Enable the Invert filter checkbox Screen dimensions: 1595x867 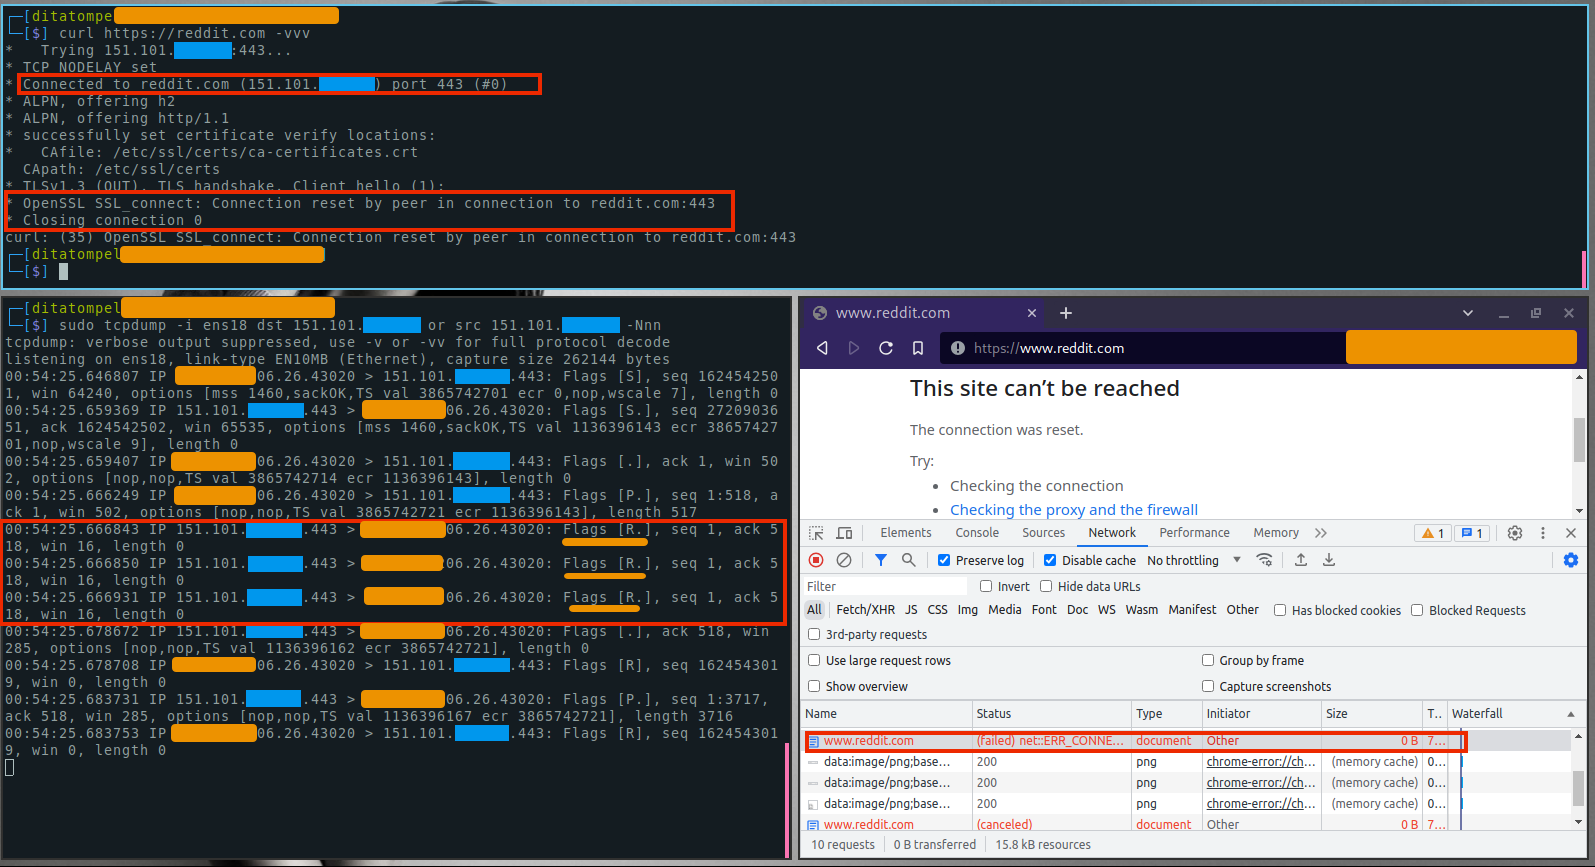986,586
